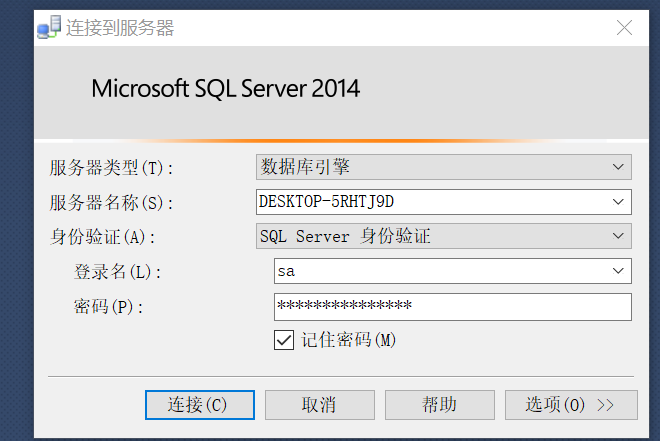Click the 服务器类型(T) label

(x=111, y=168)
